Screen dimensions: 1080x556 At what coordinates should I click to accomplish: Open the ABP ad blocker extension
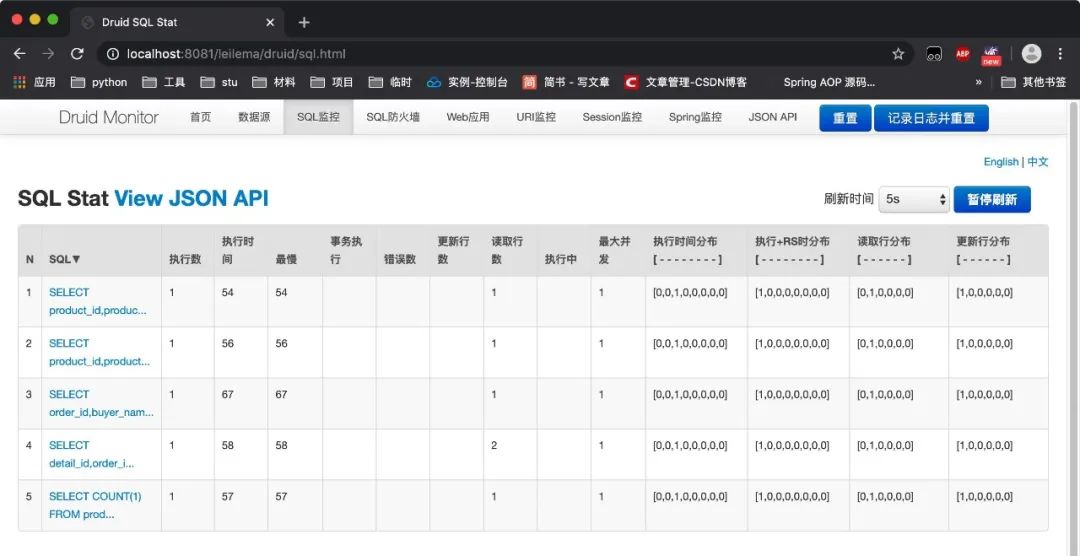coord(962,54)
